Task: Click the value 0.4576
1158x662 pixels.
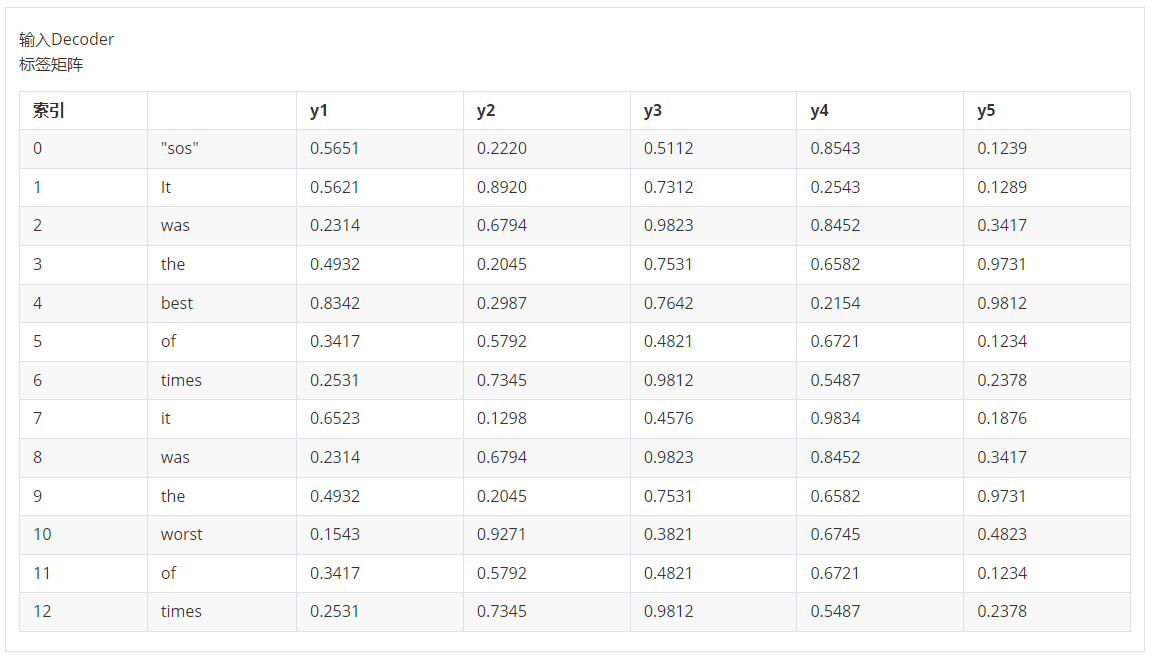Action: point(668,418)
